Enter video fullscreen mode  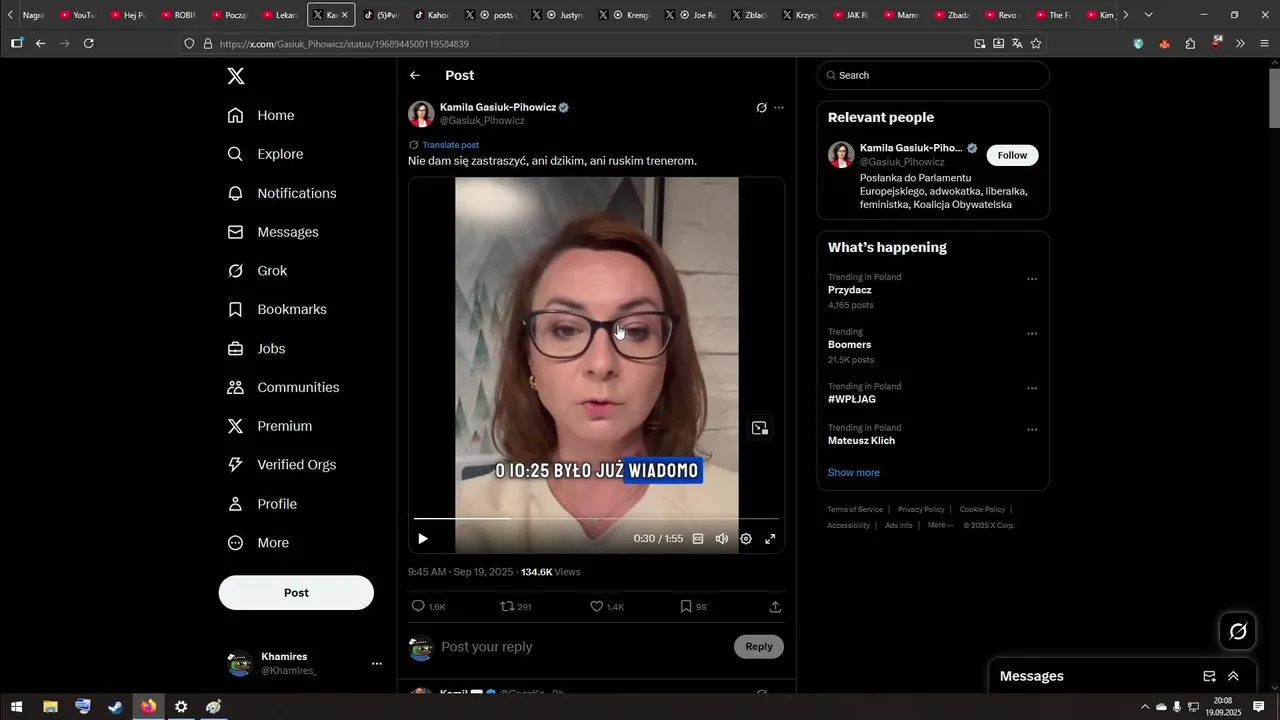point(770,539)
